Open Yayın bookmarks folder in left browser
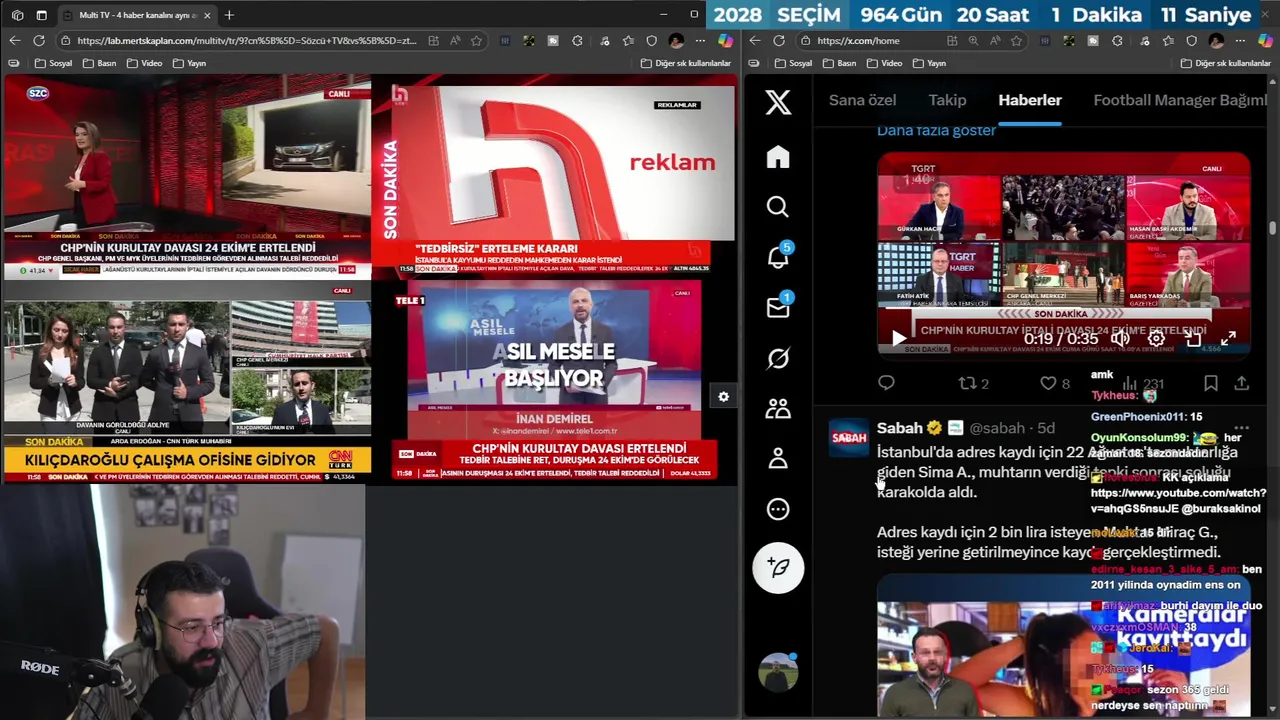This screenshot has height=720, width=1280. [190, 63]
